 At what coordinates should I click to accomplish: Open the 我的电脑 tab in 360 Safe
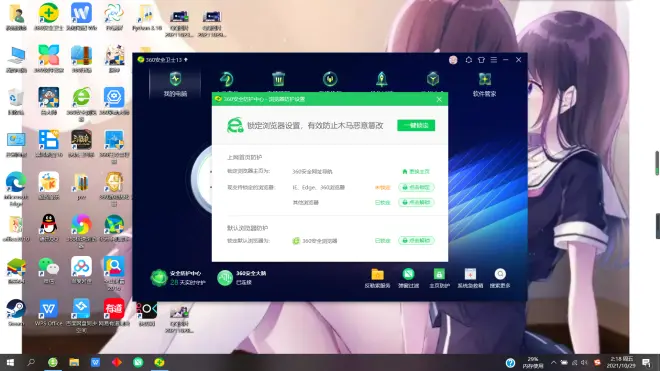pos(175,84)
